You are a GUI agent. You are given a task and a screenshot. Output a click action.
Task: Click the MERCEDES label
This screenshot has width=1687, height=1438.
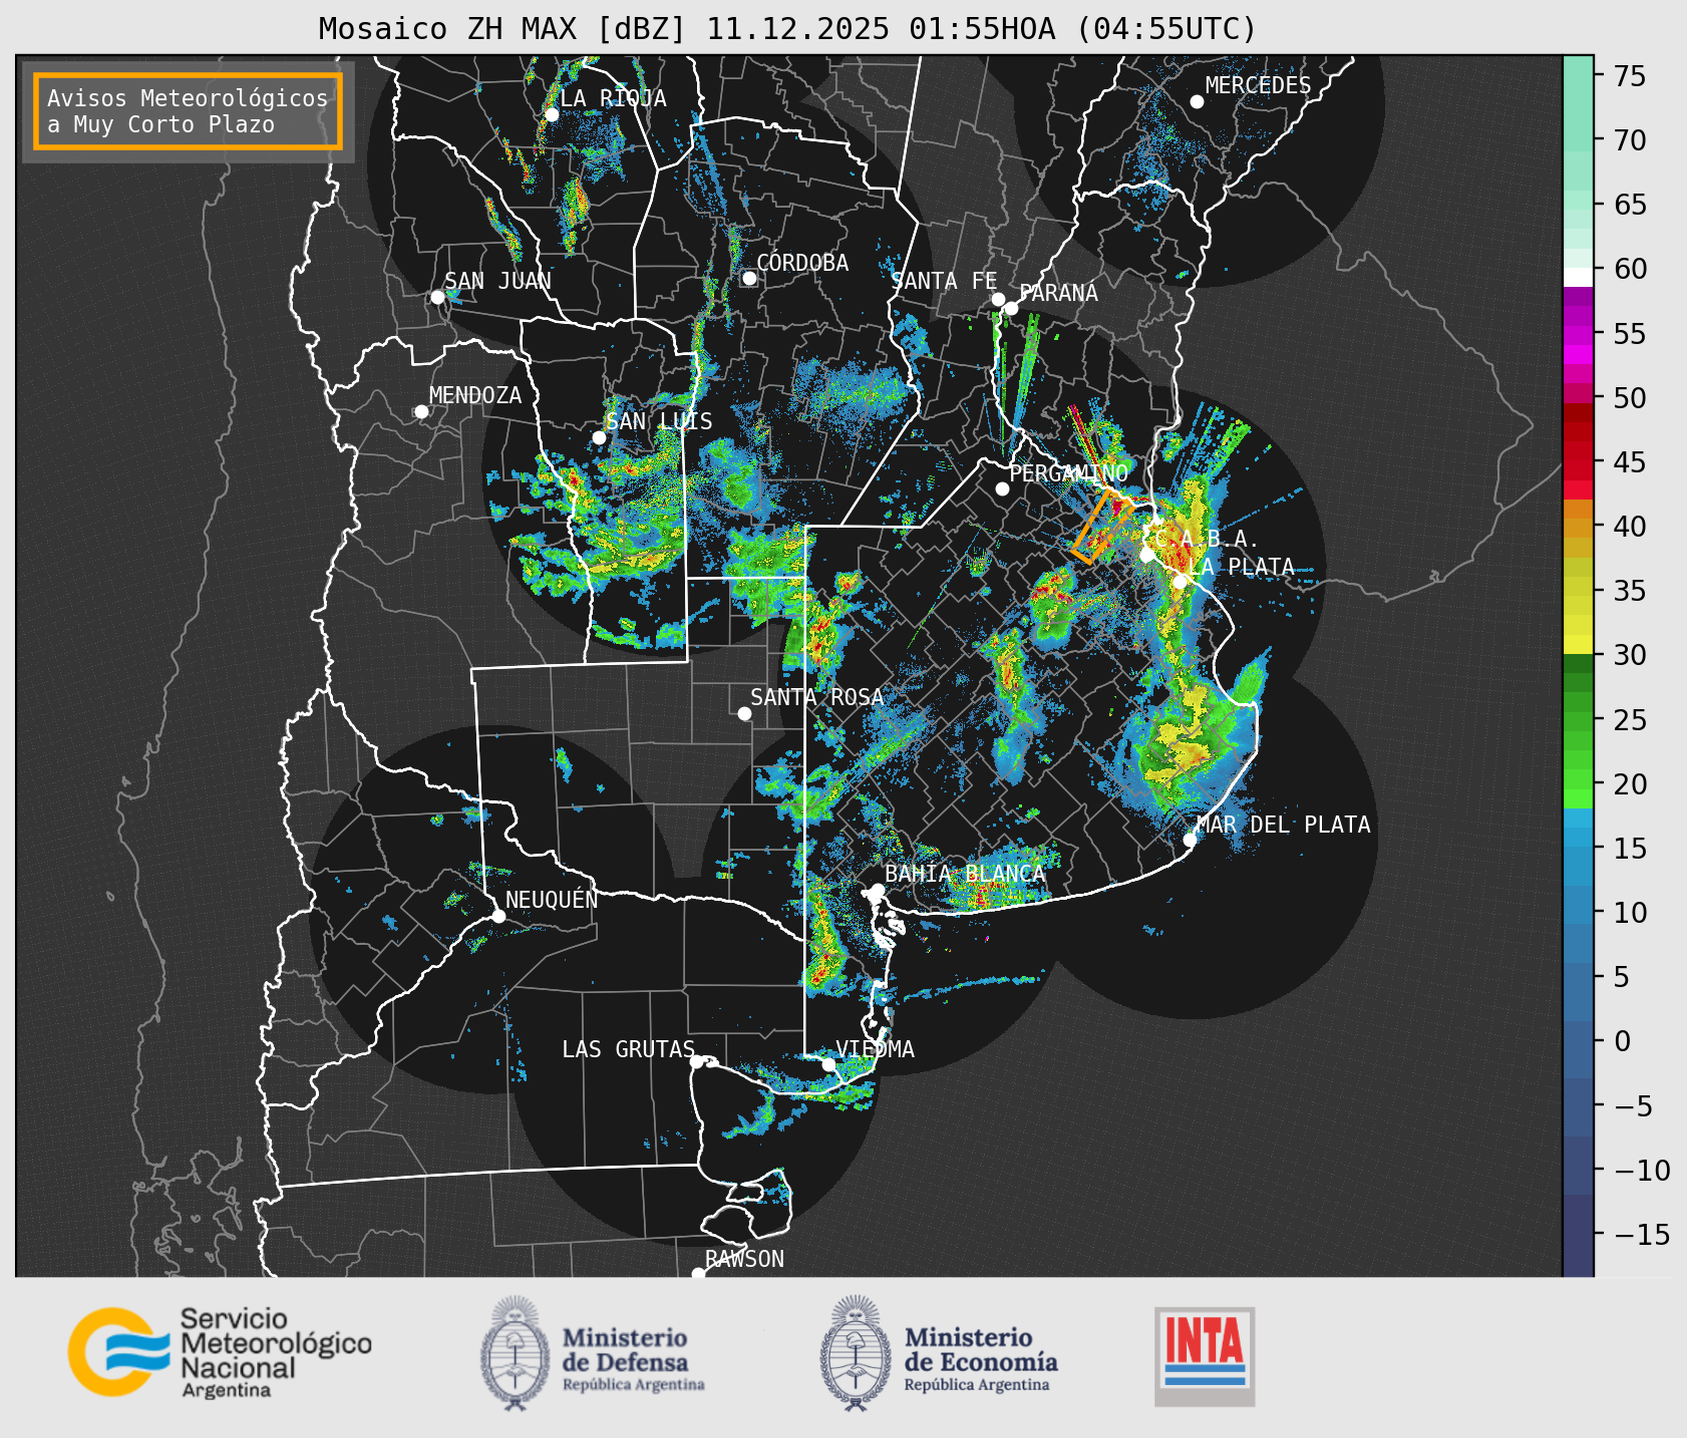click(x=1258, y=86)
